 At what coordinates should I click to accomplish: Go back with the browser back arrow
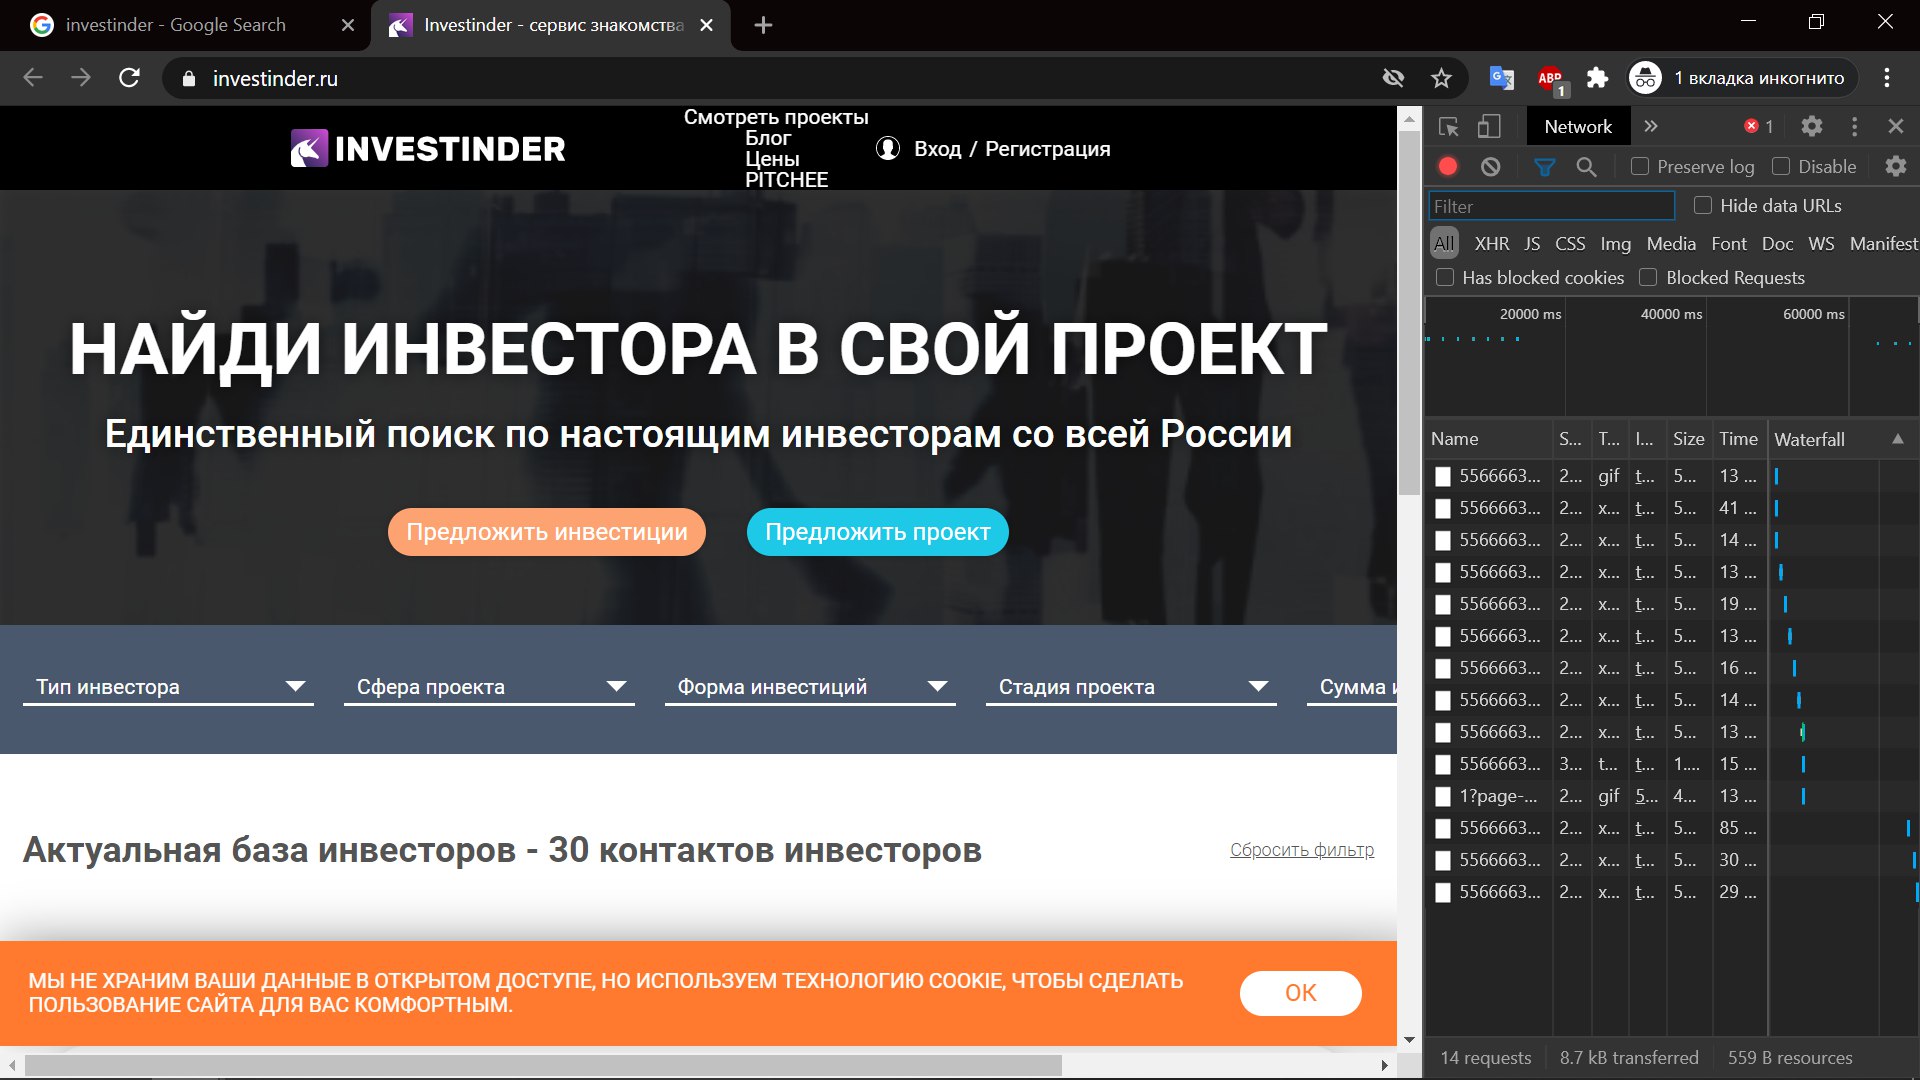pyautogui.click(x=33, y=78)
